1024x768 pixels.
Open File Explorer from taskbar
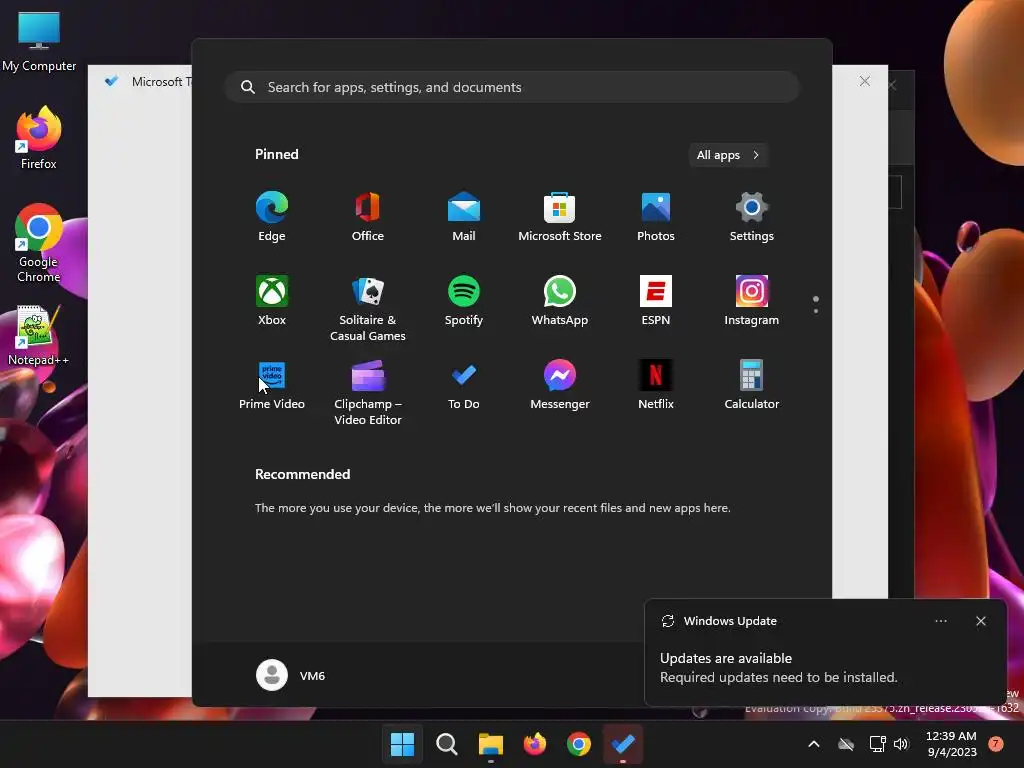pos(490,744)
